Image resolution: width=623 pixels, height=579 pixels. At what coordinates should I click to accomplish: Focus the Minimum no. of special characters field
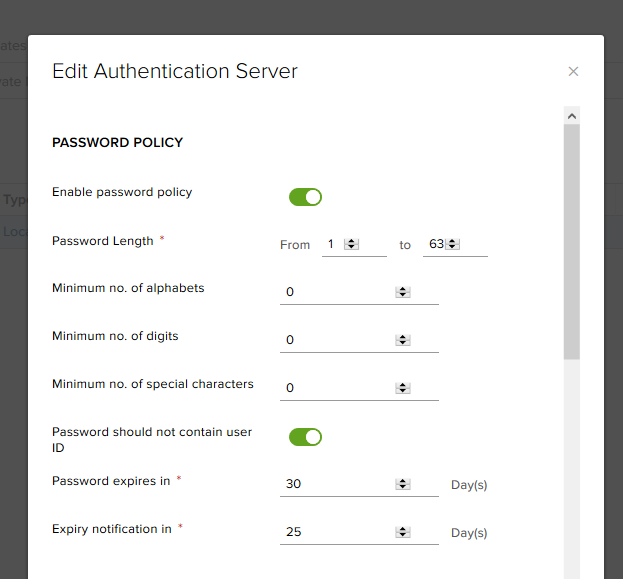[x=338, y=388]
